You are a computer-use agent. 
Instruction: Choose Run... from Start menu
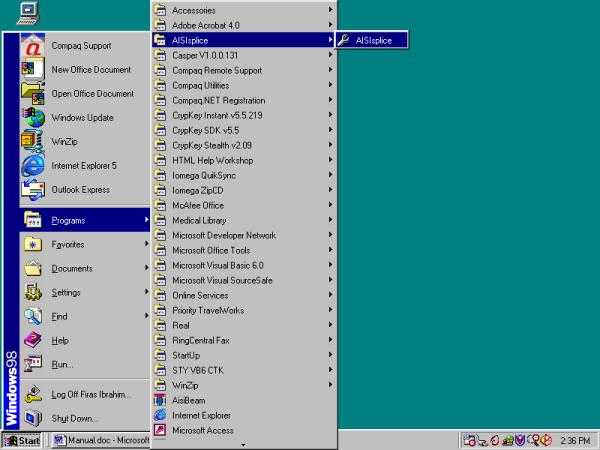click(85, 364)
